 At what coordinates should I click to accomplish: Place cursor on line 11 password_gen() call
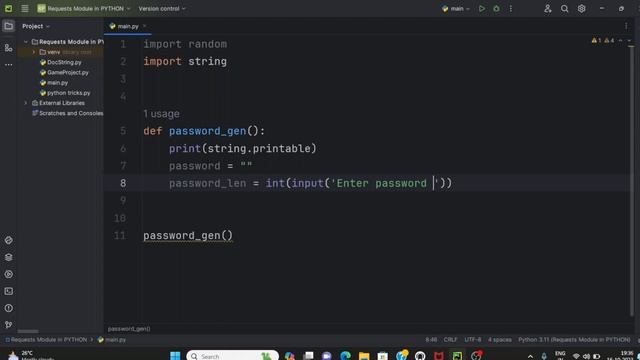(x=188, y=236)
